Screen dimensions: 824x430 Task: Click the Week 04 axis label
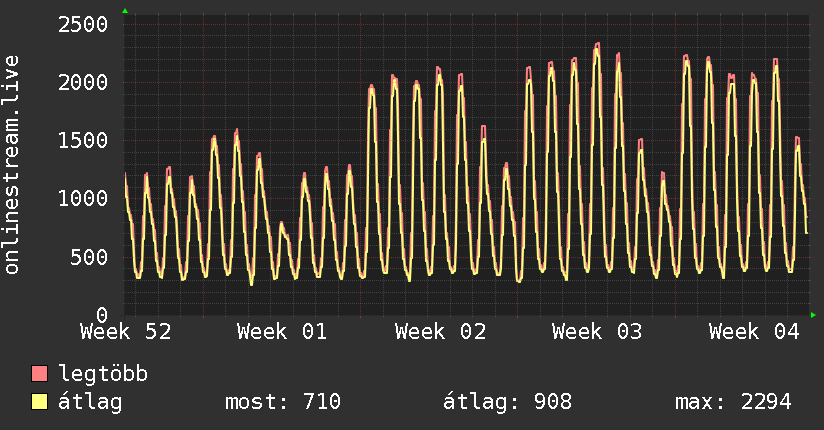754,332
